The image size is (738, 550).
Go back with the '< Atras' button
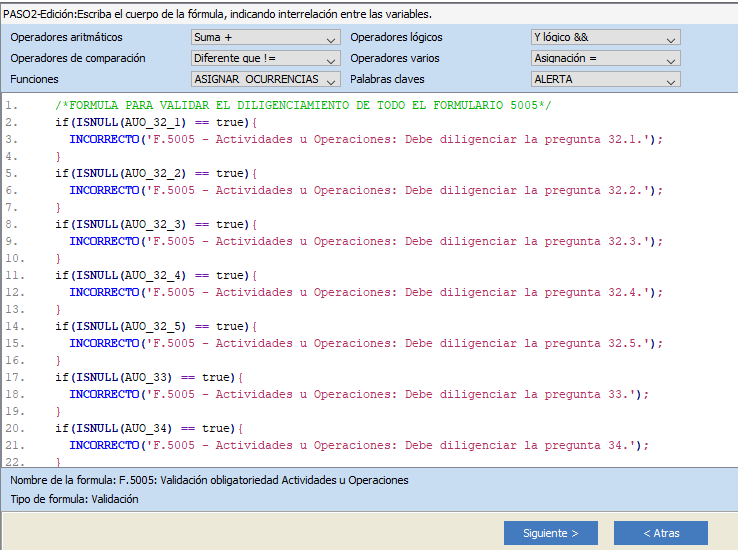660,533
